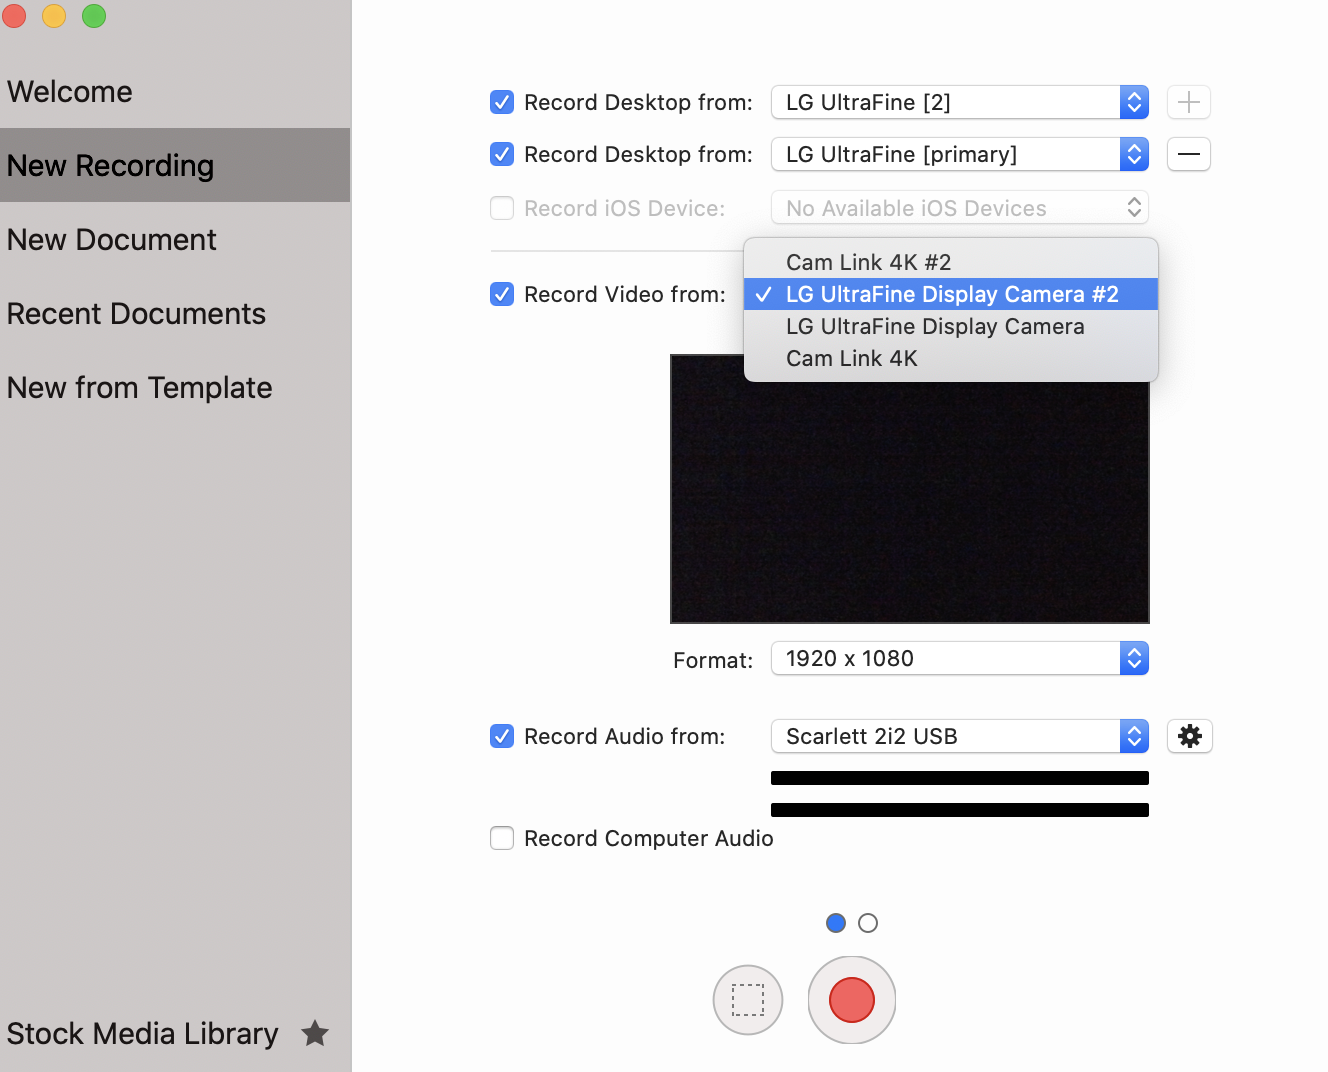Viewport: 1328px width, 1072px height.
Task: Open the 1920 x 1080 format dropdown
Action: pos(960,658)
